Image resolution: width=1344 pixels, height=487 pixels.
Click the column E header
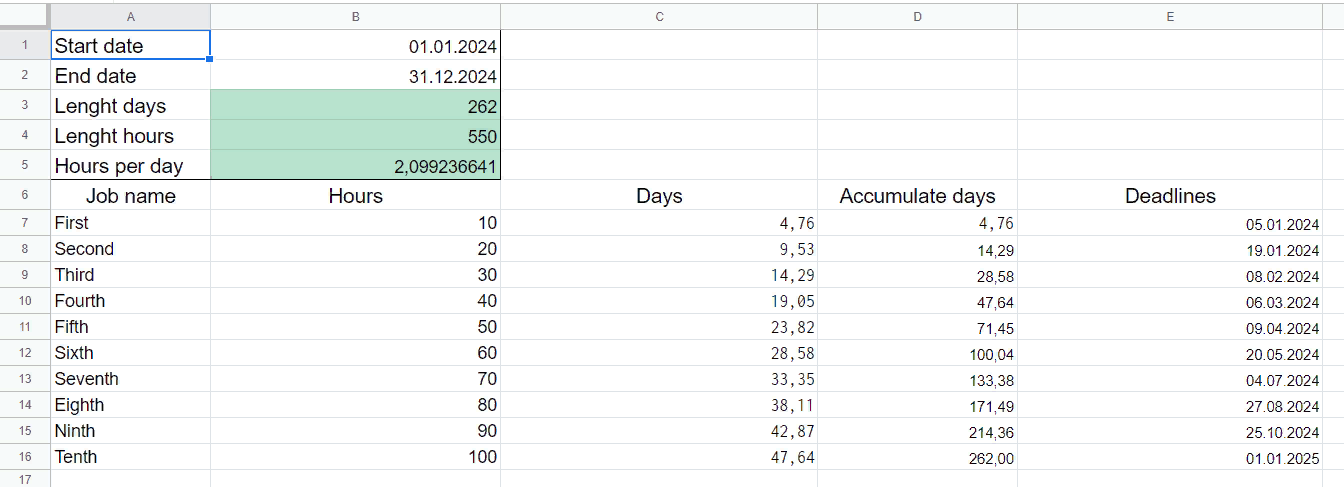pyautogui.click(x=1170, y=16)
